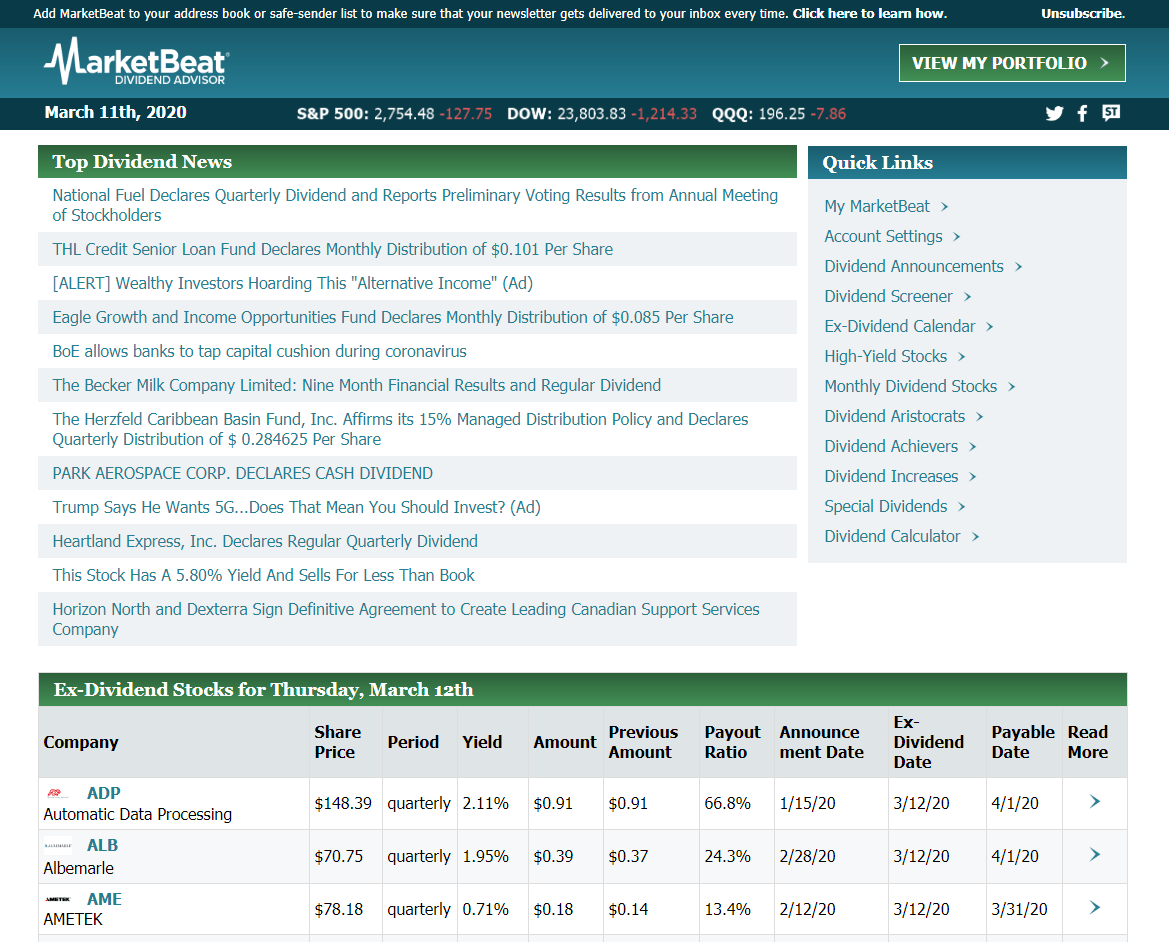Click the Albemarle company logo
The width and height of the screenshot is (1169, 942).
(57, 846)
